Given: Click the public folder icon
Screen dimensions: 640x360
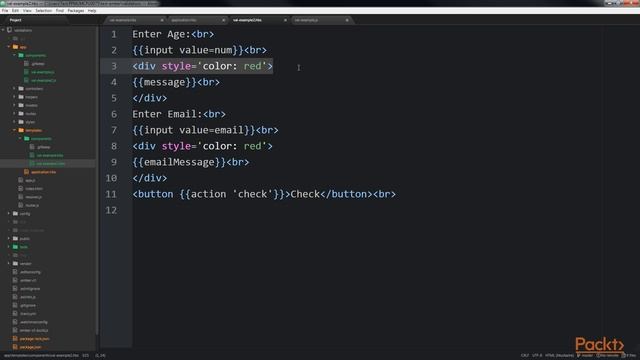Looking at the screenshot, I should (15, 238).
